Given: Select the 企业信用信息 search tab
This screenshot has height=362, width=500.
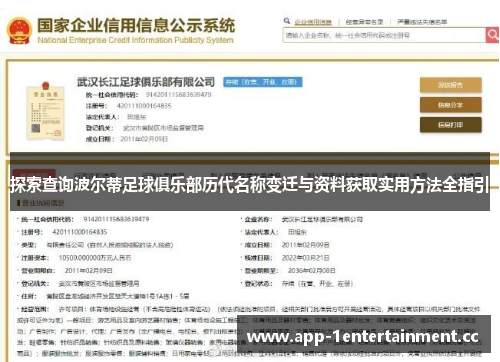Looking at the screenshot, I should tap(313, 22).
